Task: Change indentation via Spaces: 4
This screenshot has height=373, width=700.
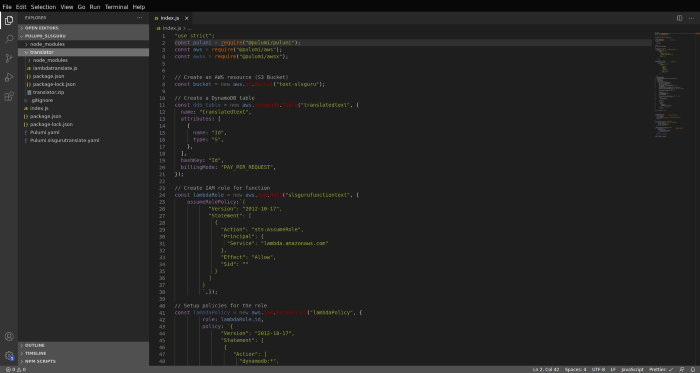Action: click(575, 369)
